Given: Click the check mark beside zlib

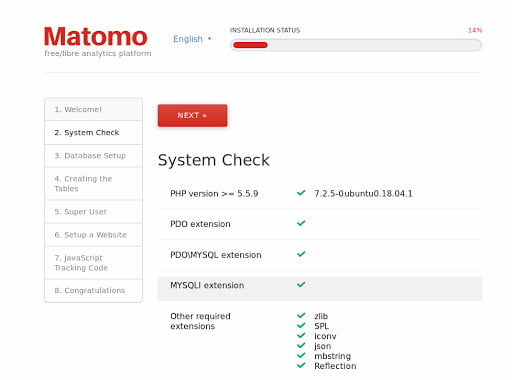Looking at the screenshot, I should [301, 315].
